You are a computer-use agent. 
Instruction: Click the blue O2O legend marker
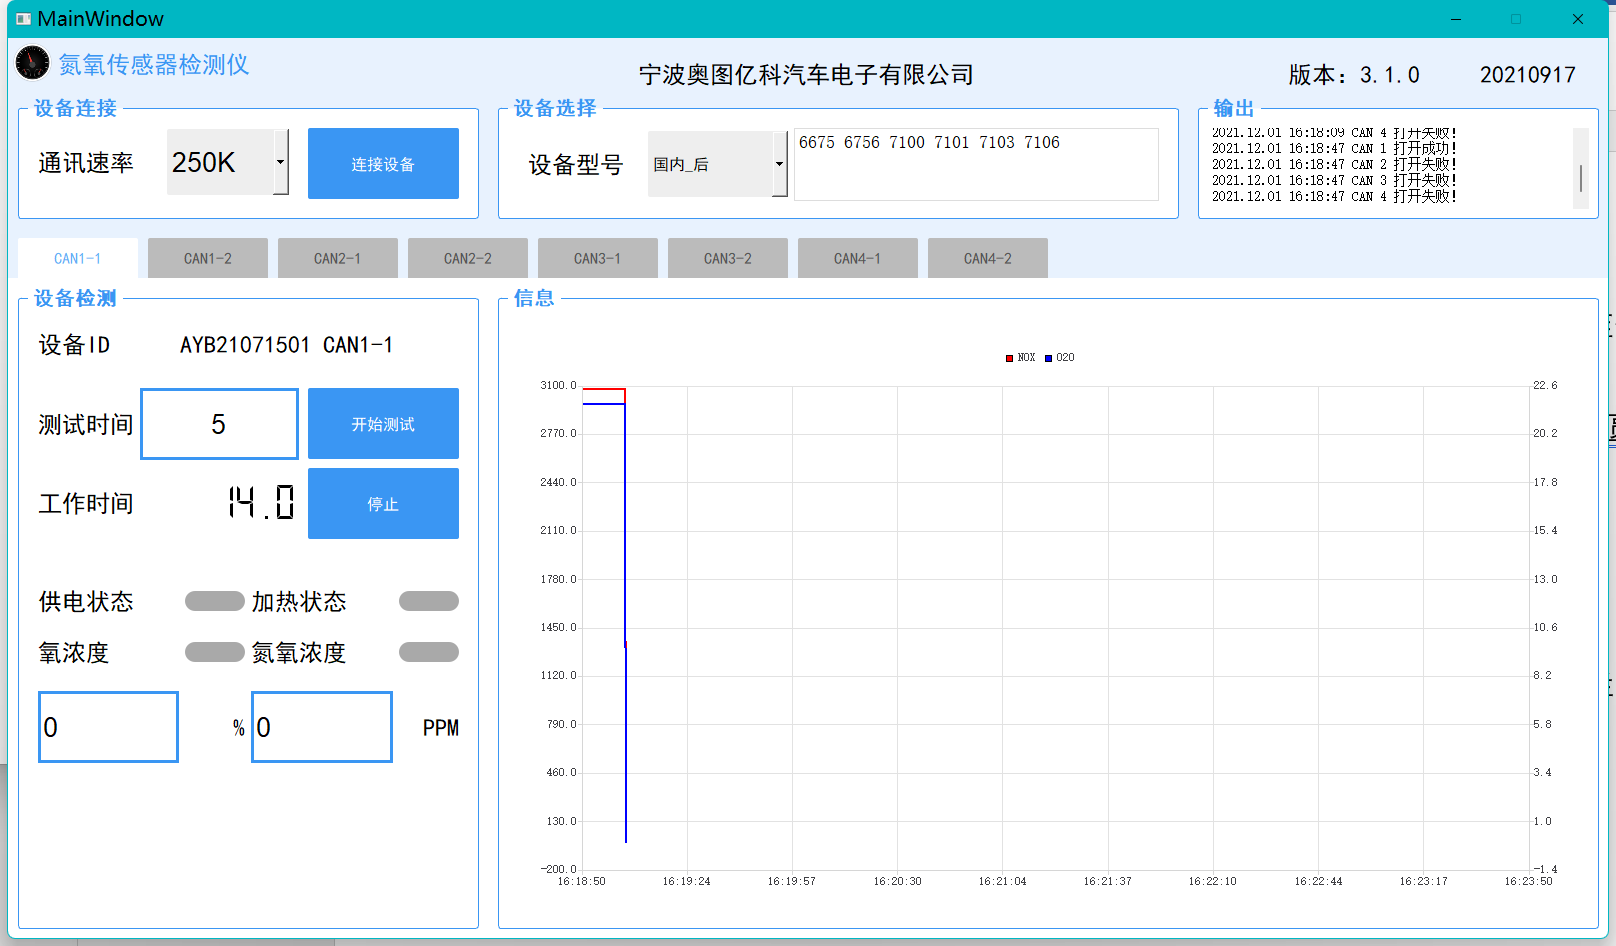[1048, 358]
